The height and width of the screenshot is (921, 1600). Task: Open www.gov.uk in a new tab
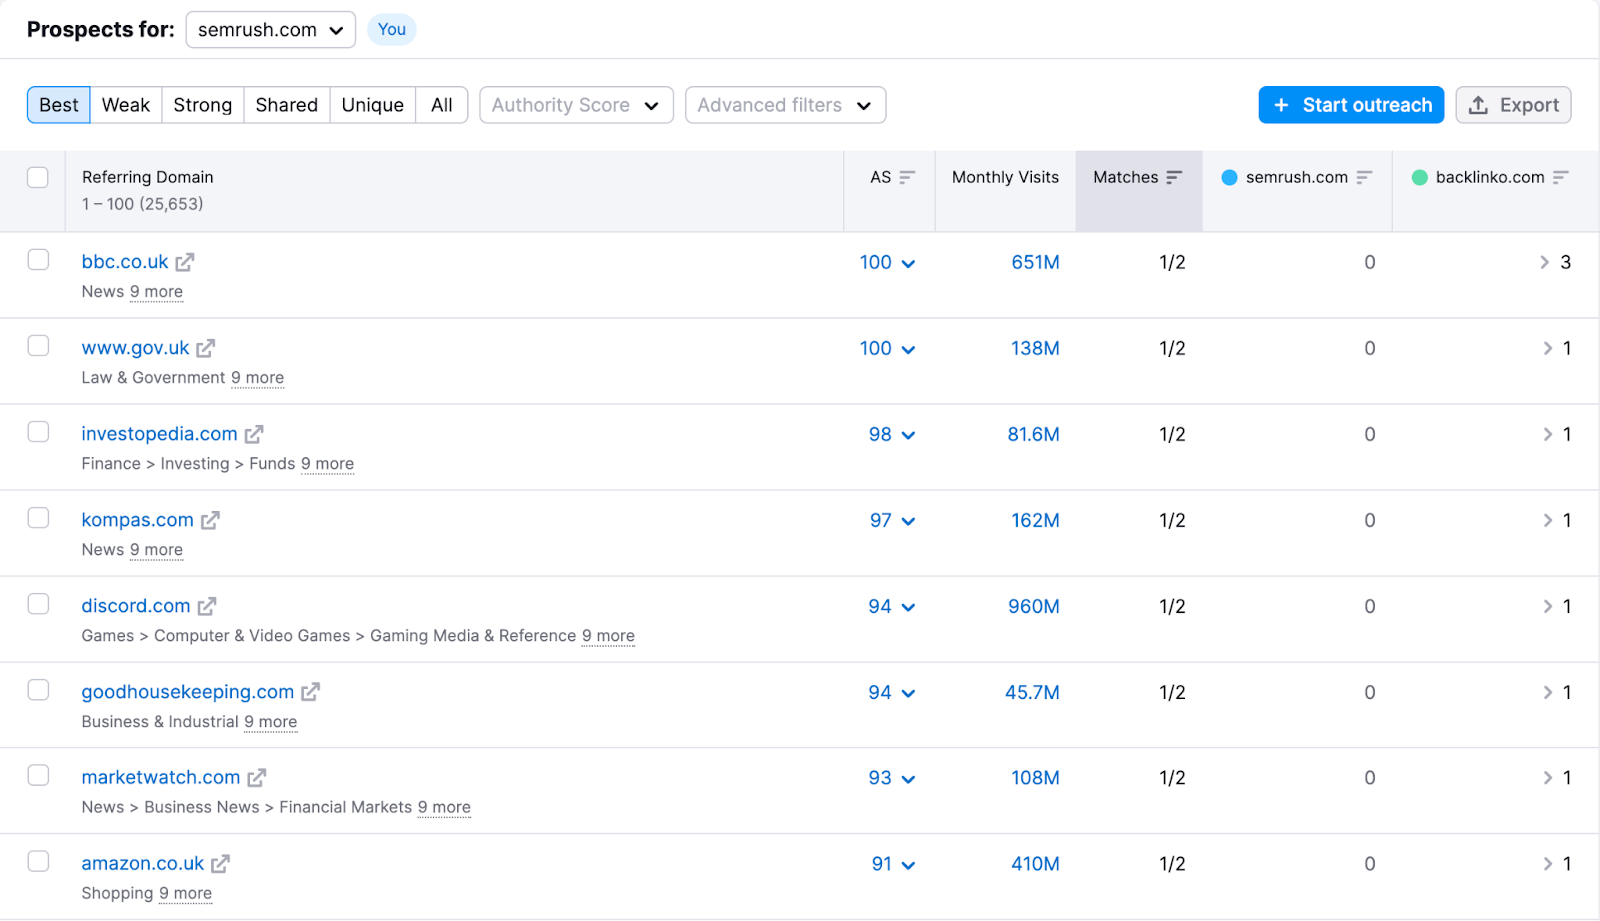pos(206,348)
